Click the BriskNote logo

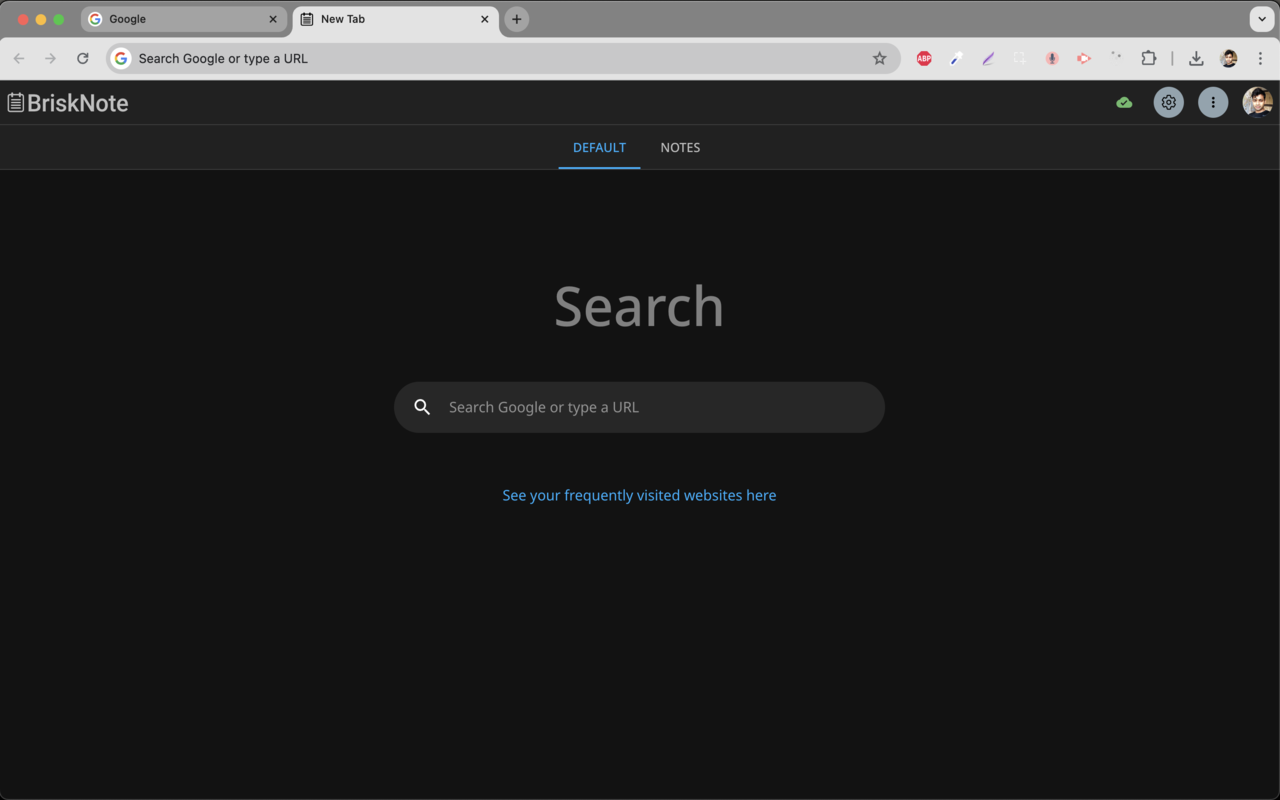[68, 102]
